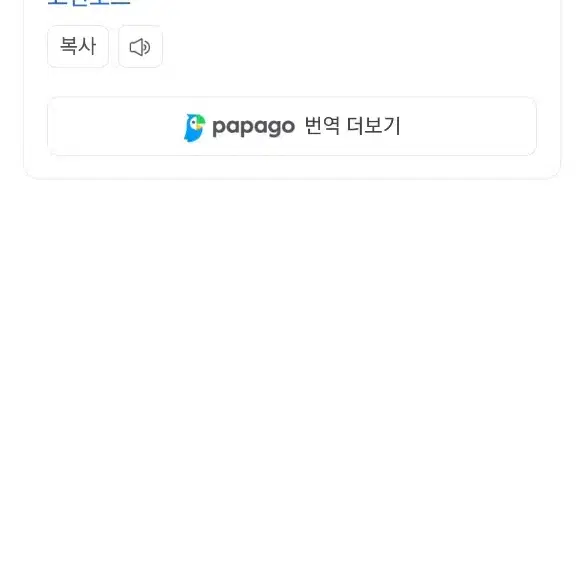583x583 pixels.
Task: Click inside the papago more-translations box
Action: coord(292,126)
